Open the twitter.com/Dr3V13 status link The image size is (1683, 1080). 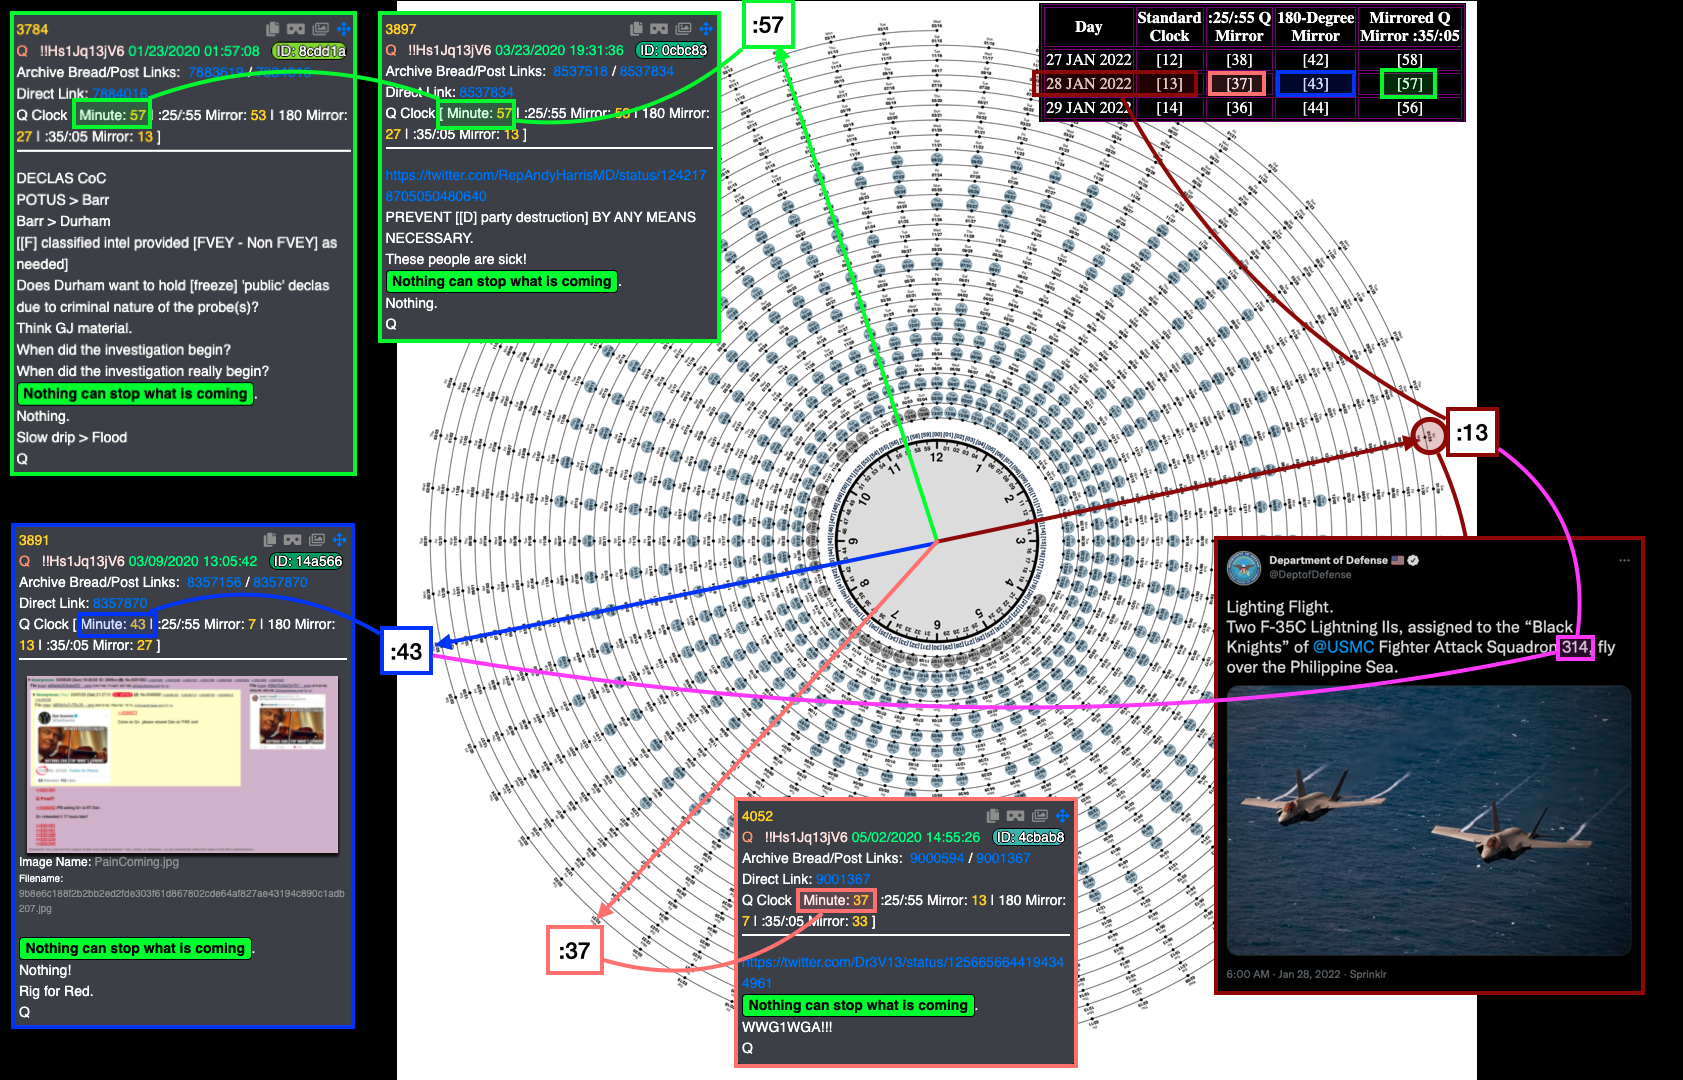[903, 972]
